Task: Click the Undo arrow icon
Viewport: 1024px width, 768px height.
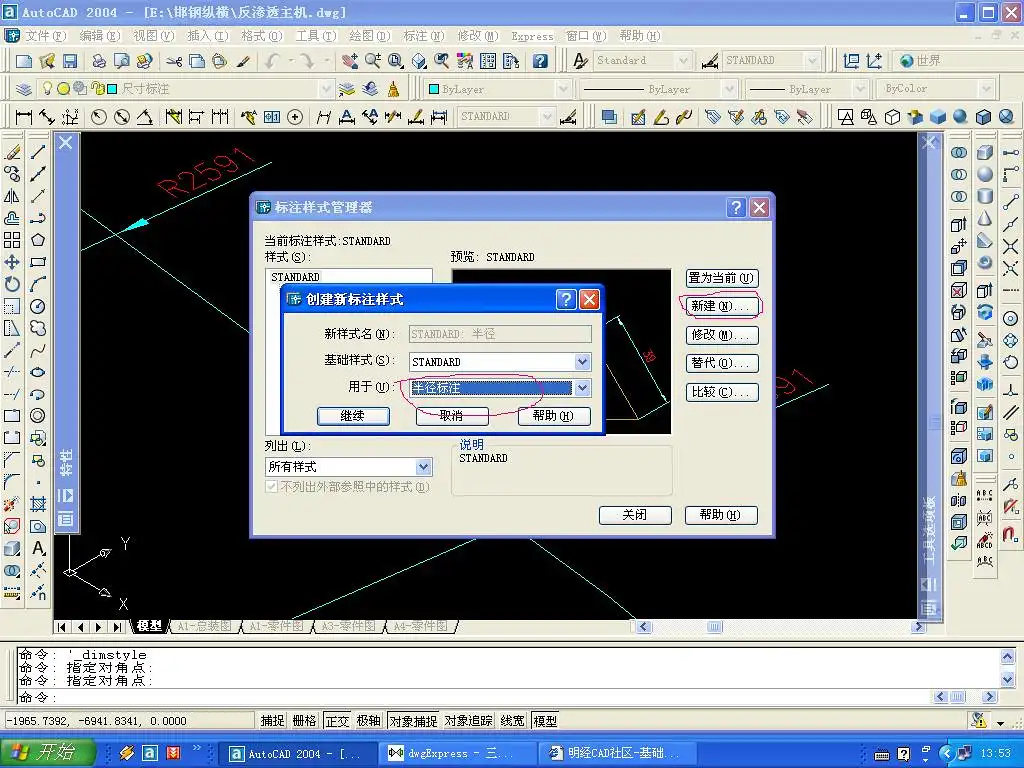Action: coord(272,61)
